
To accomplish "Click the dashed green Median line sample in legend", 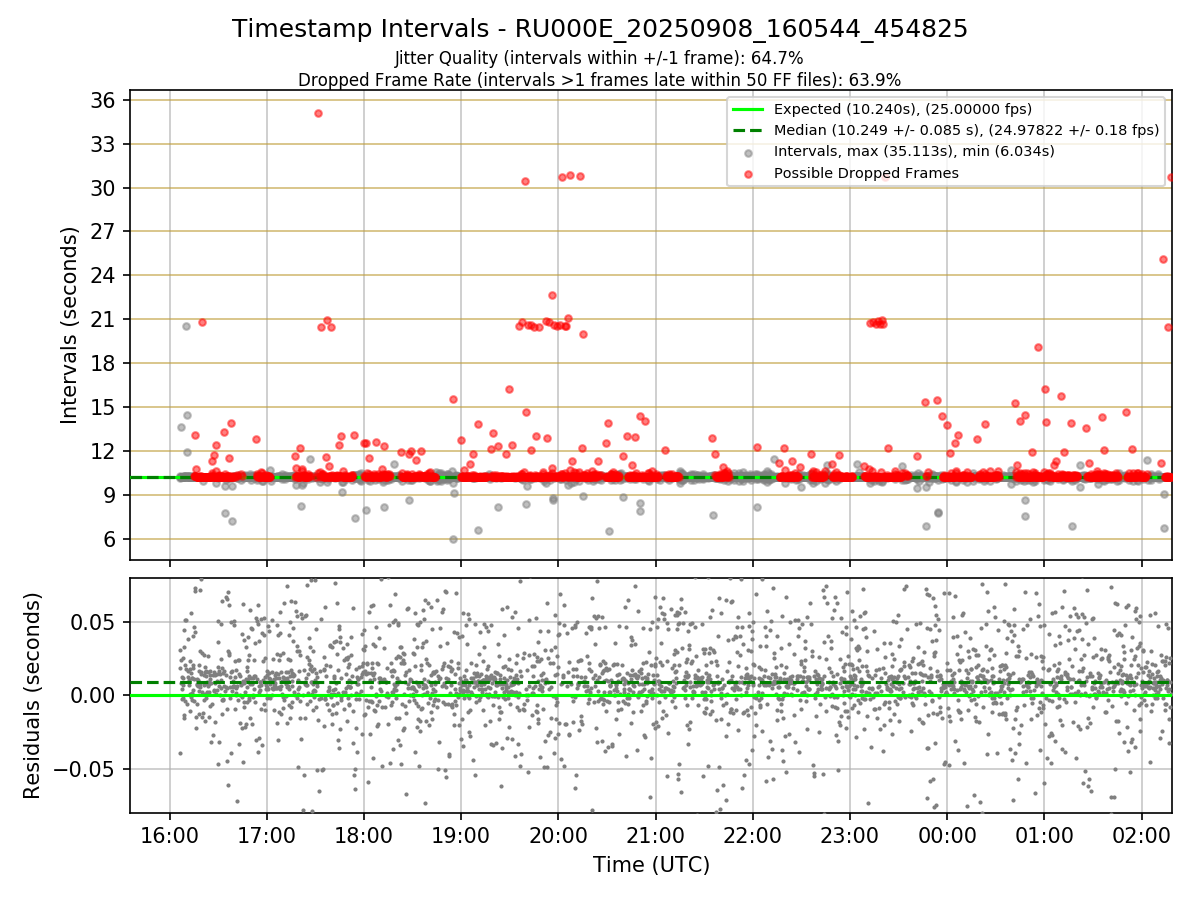I will pyautogui.click(x=750, y=131).
